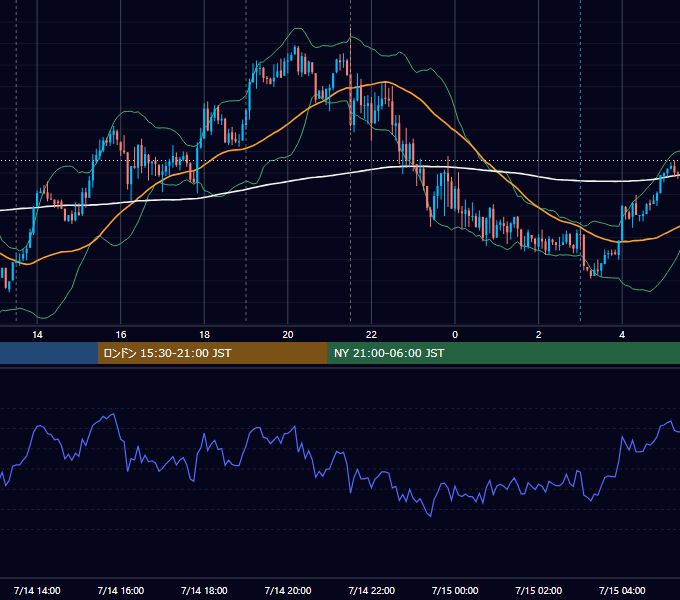Click hour label 22 on price chart axis
Screen dimensions: 680x600
click(372, 335)
